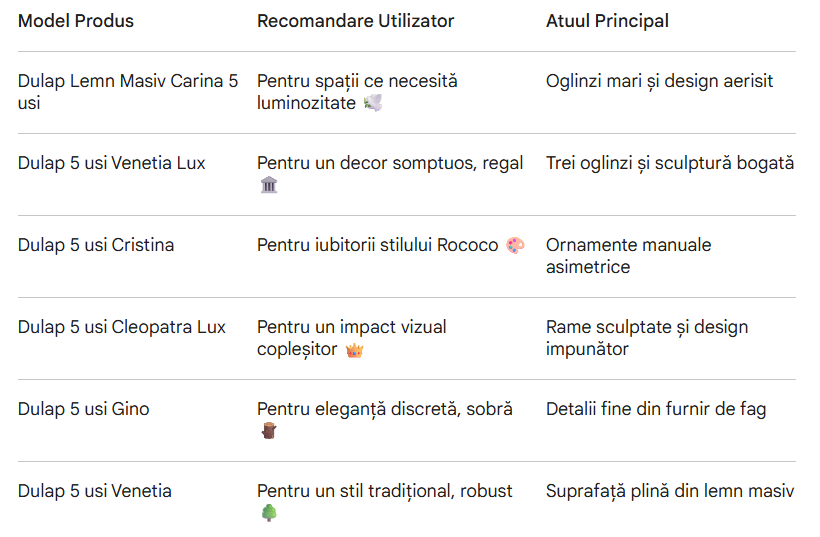Viewport: 820px width, 537px height.
Task: Click the green tree emoji in Venetia row
Action: point(268,513)
